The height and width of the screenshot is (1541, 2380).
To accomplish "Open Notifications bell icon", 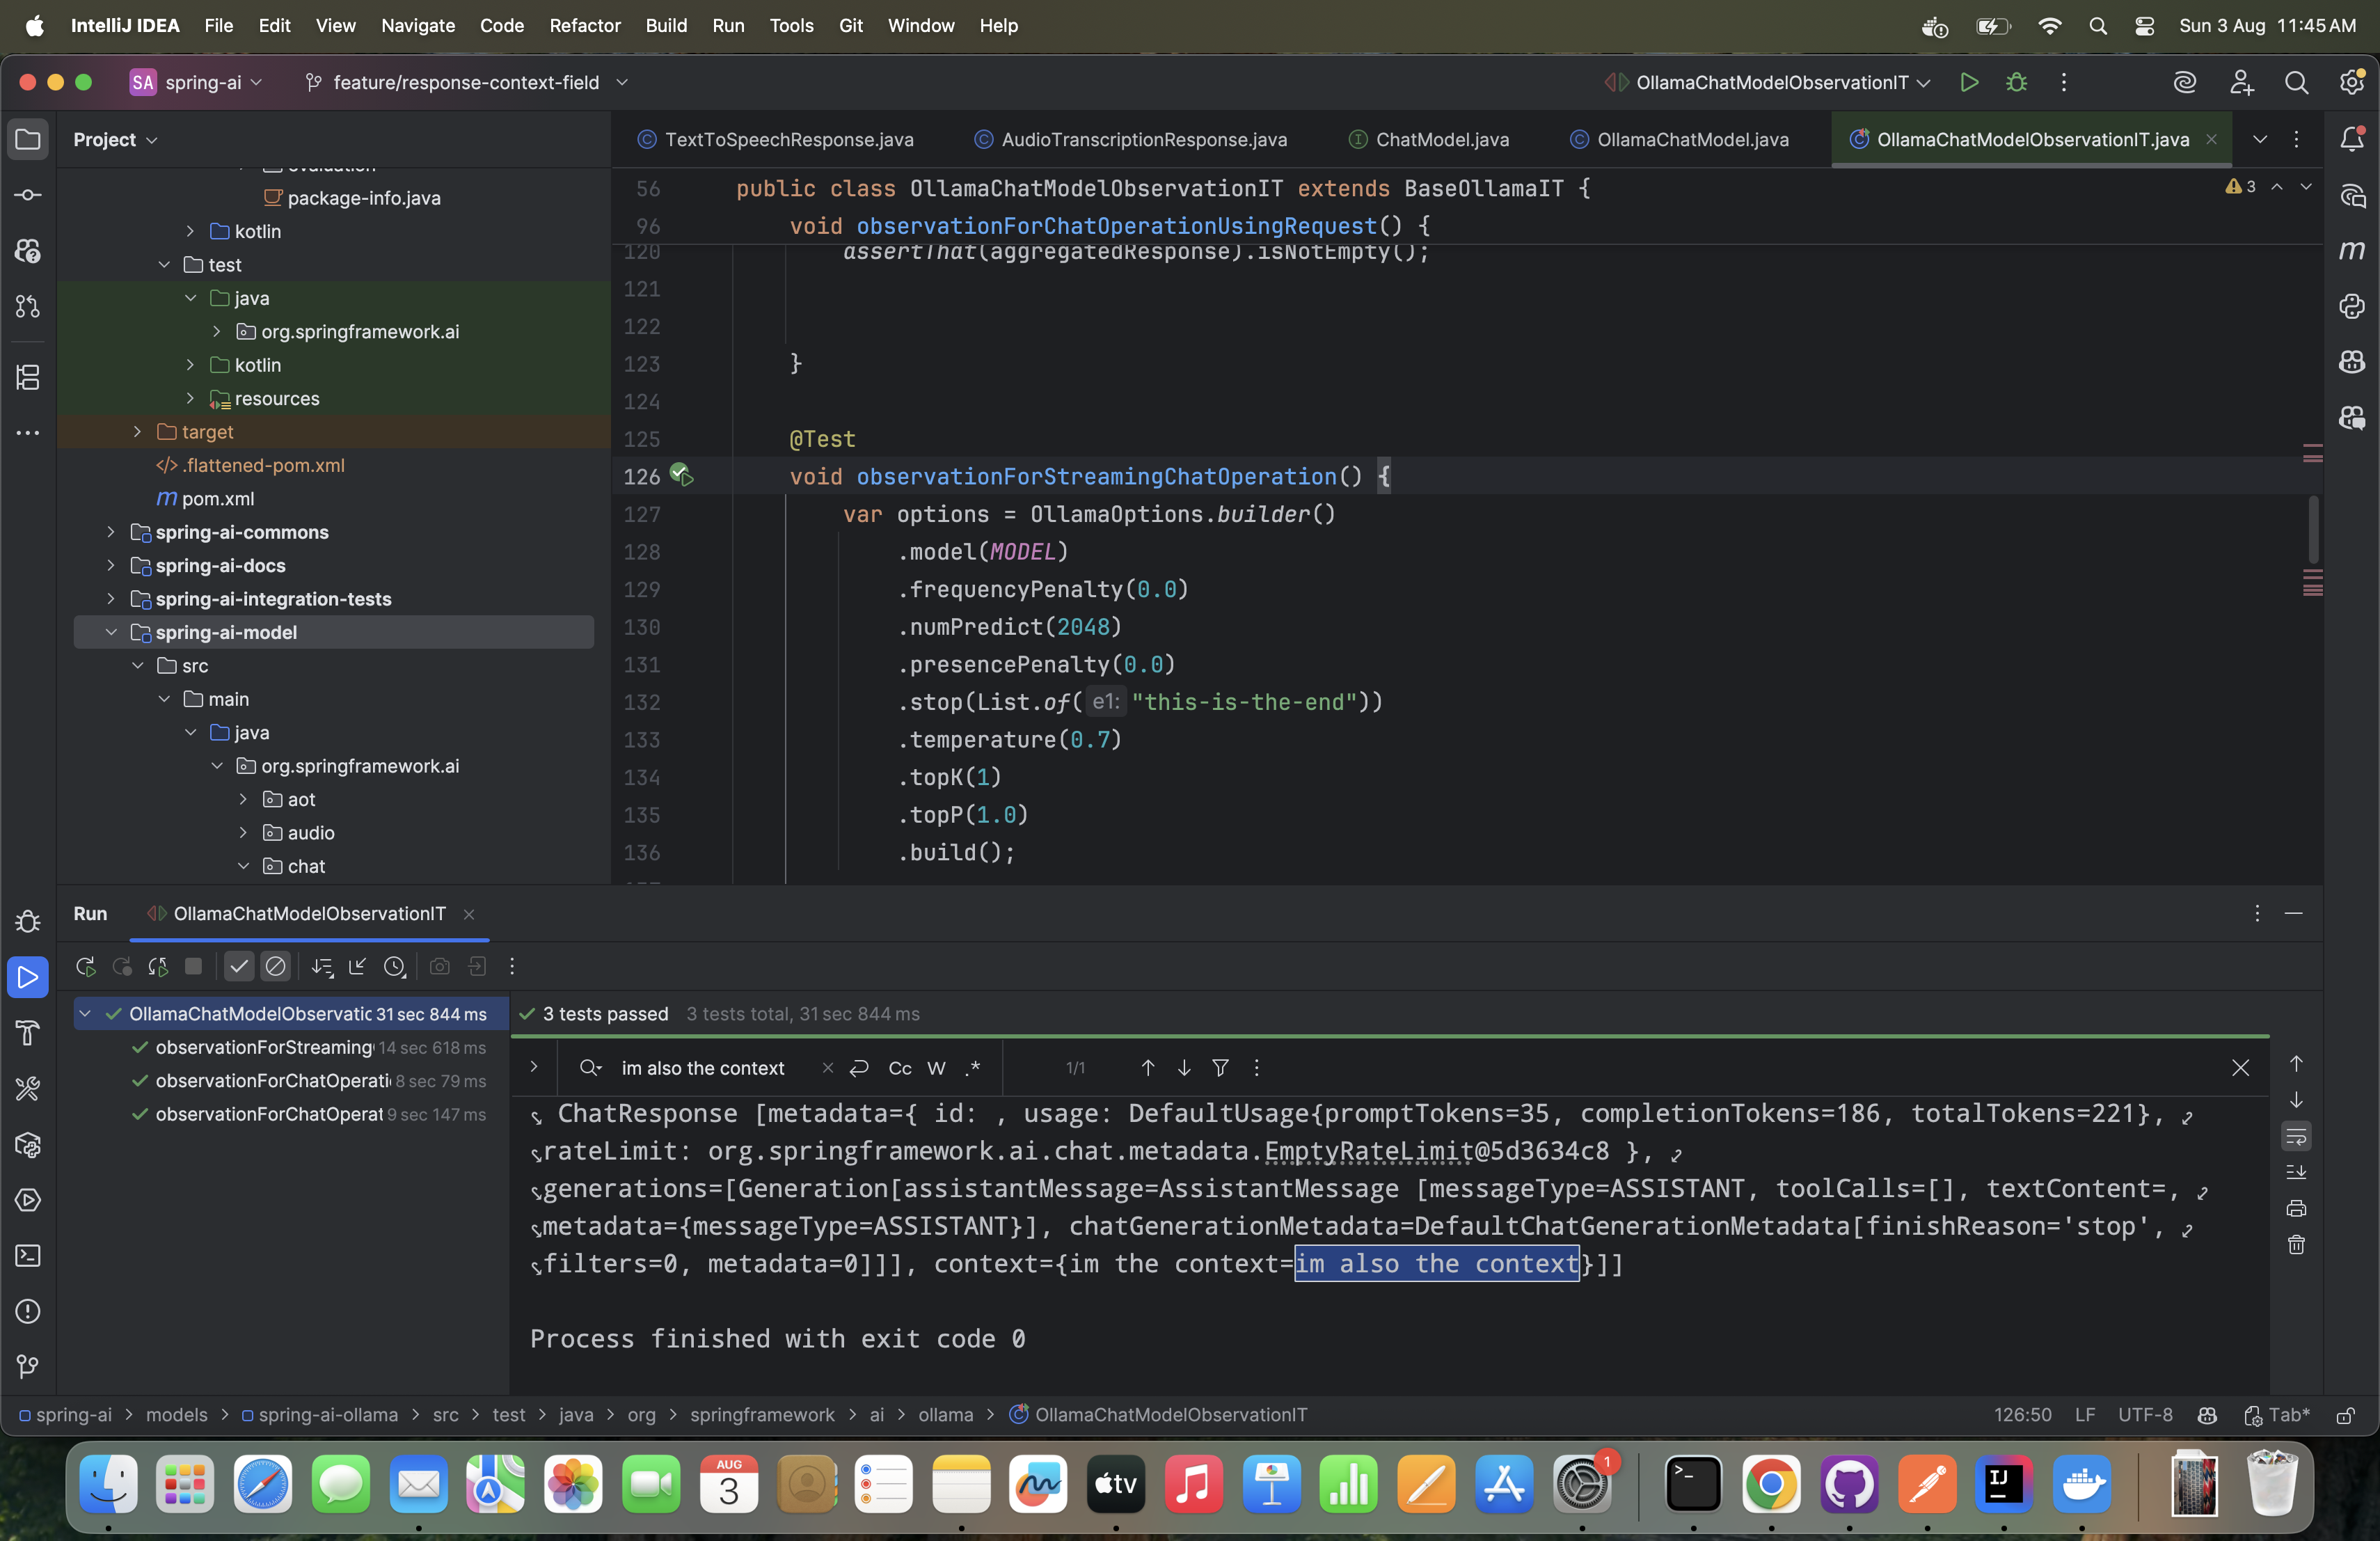I will pyautogui.click(x=2352, y=139).
